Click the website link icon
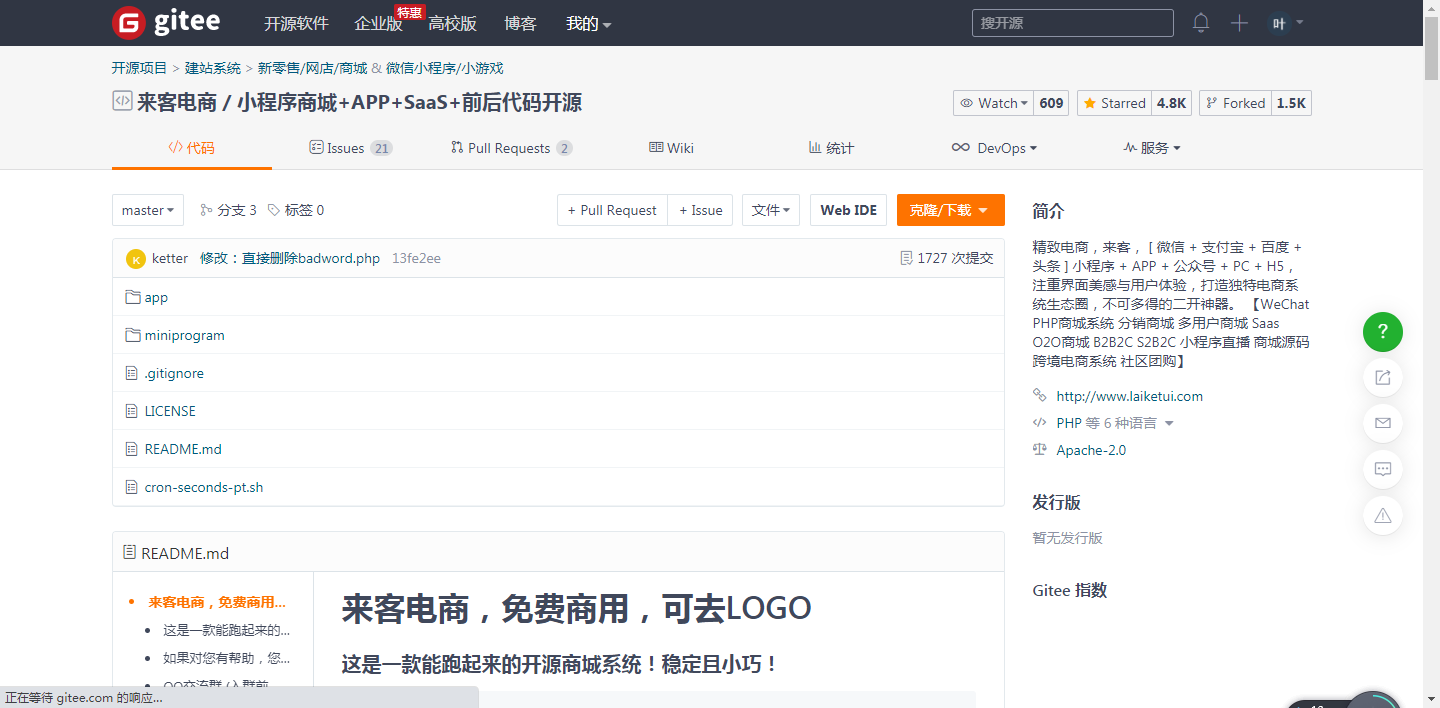Screen dimensions: 1440x708 [1040, 396]
